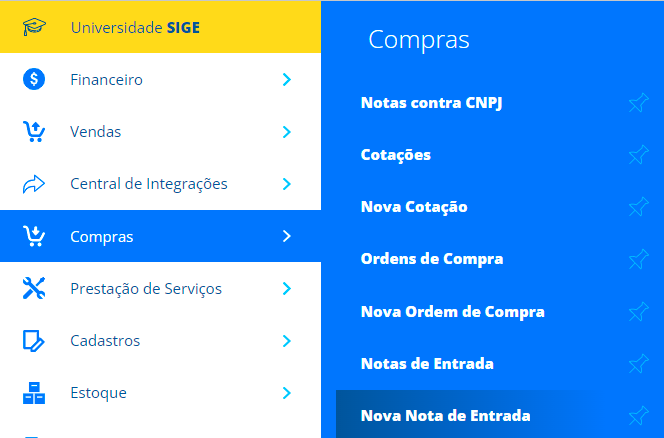
Task: Click the Financeiro dollar icon
Action: (34, 79)
